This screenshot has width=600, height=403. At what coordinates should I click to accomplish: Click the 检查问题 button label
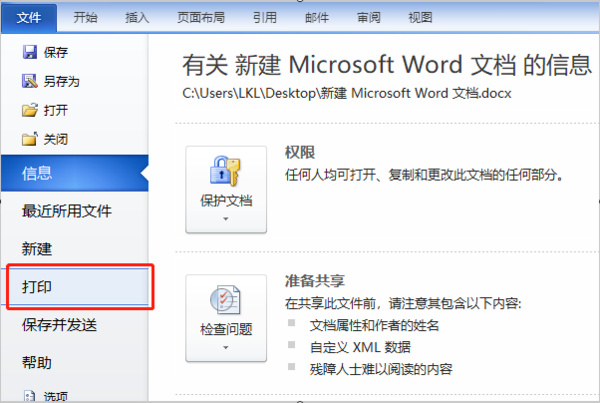click(226, 329)
